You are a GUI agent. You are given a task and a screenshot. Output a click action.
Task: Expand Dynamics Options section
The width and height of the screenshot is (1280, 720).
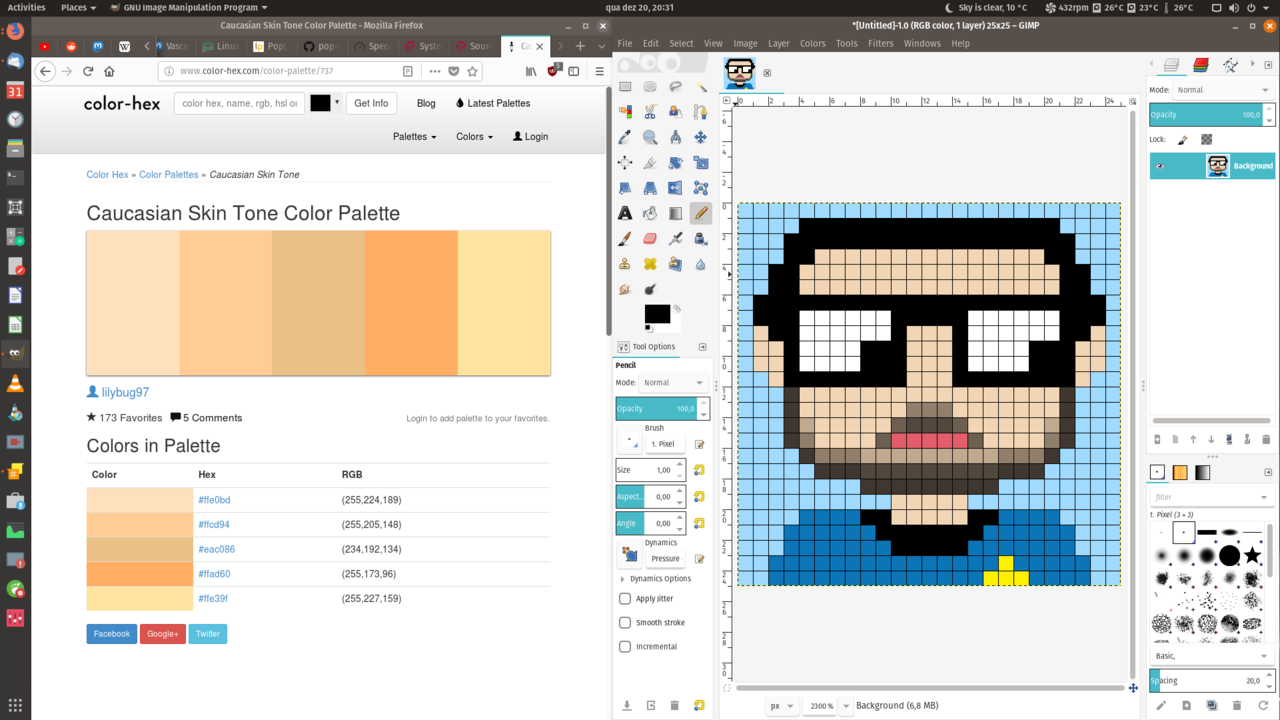pos(623,579)
